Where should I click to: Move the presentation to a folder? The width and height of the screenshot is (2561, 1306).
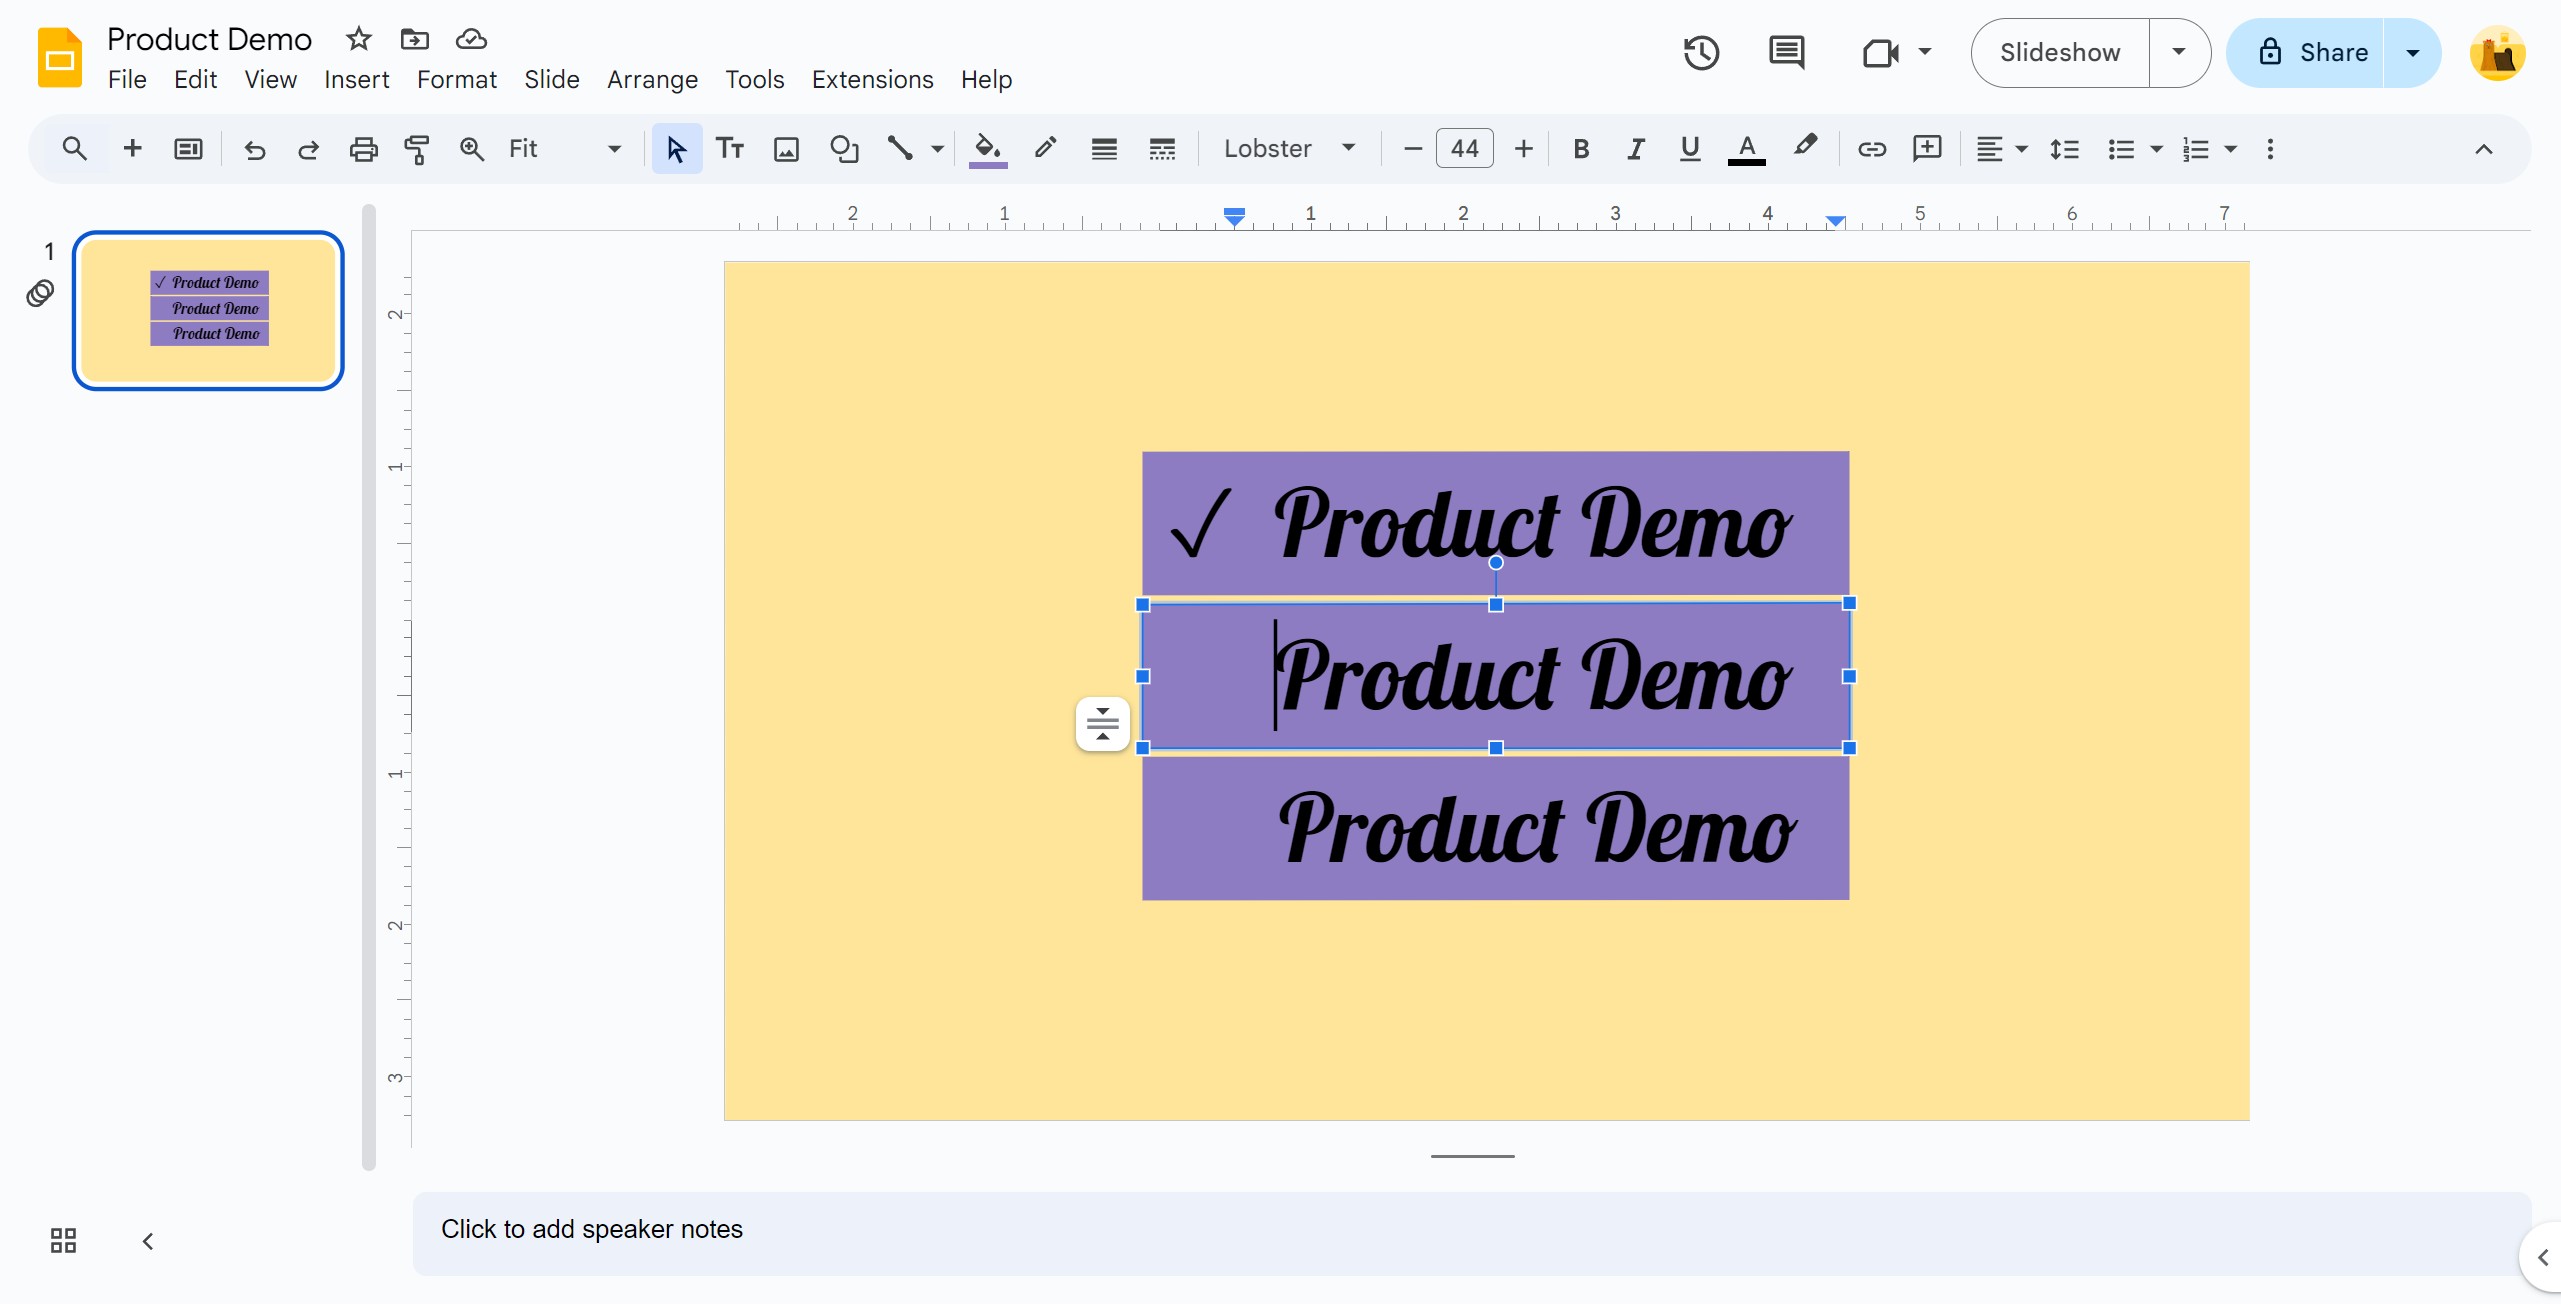(x=414, y=39)
